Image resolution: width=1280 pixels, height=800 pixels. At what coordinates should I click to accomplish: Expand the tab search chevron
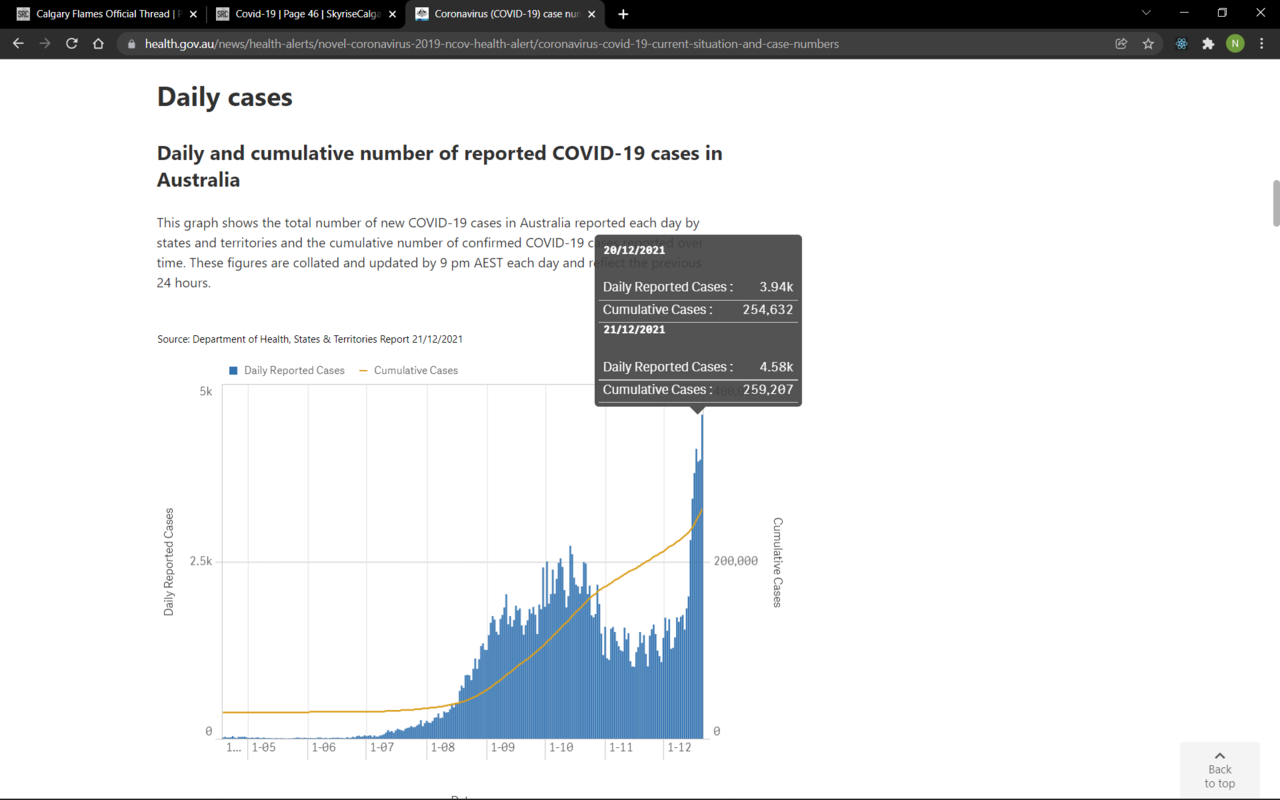pyautogui.click(x=1146, y=13)
